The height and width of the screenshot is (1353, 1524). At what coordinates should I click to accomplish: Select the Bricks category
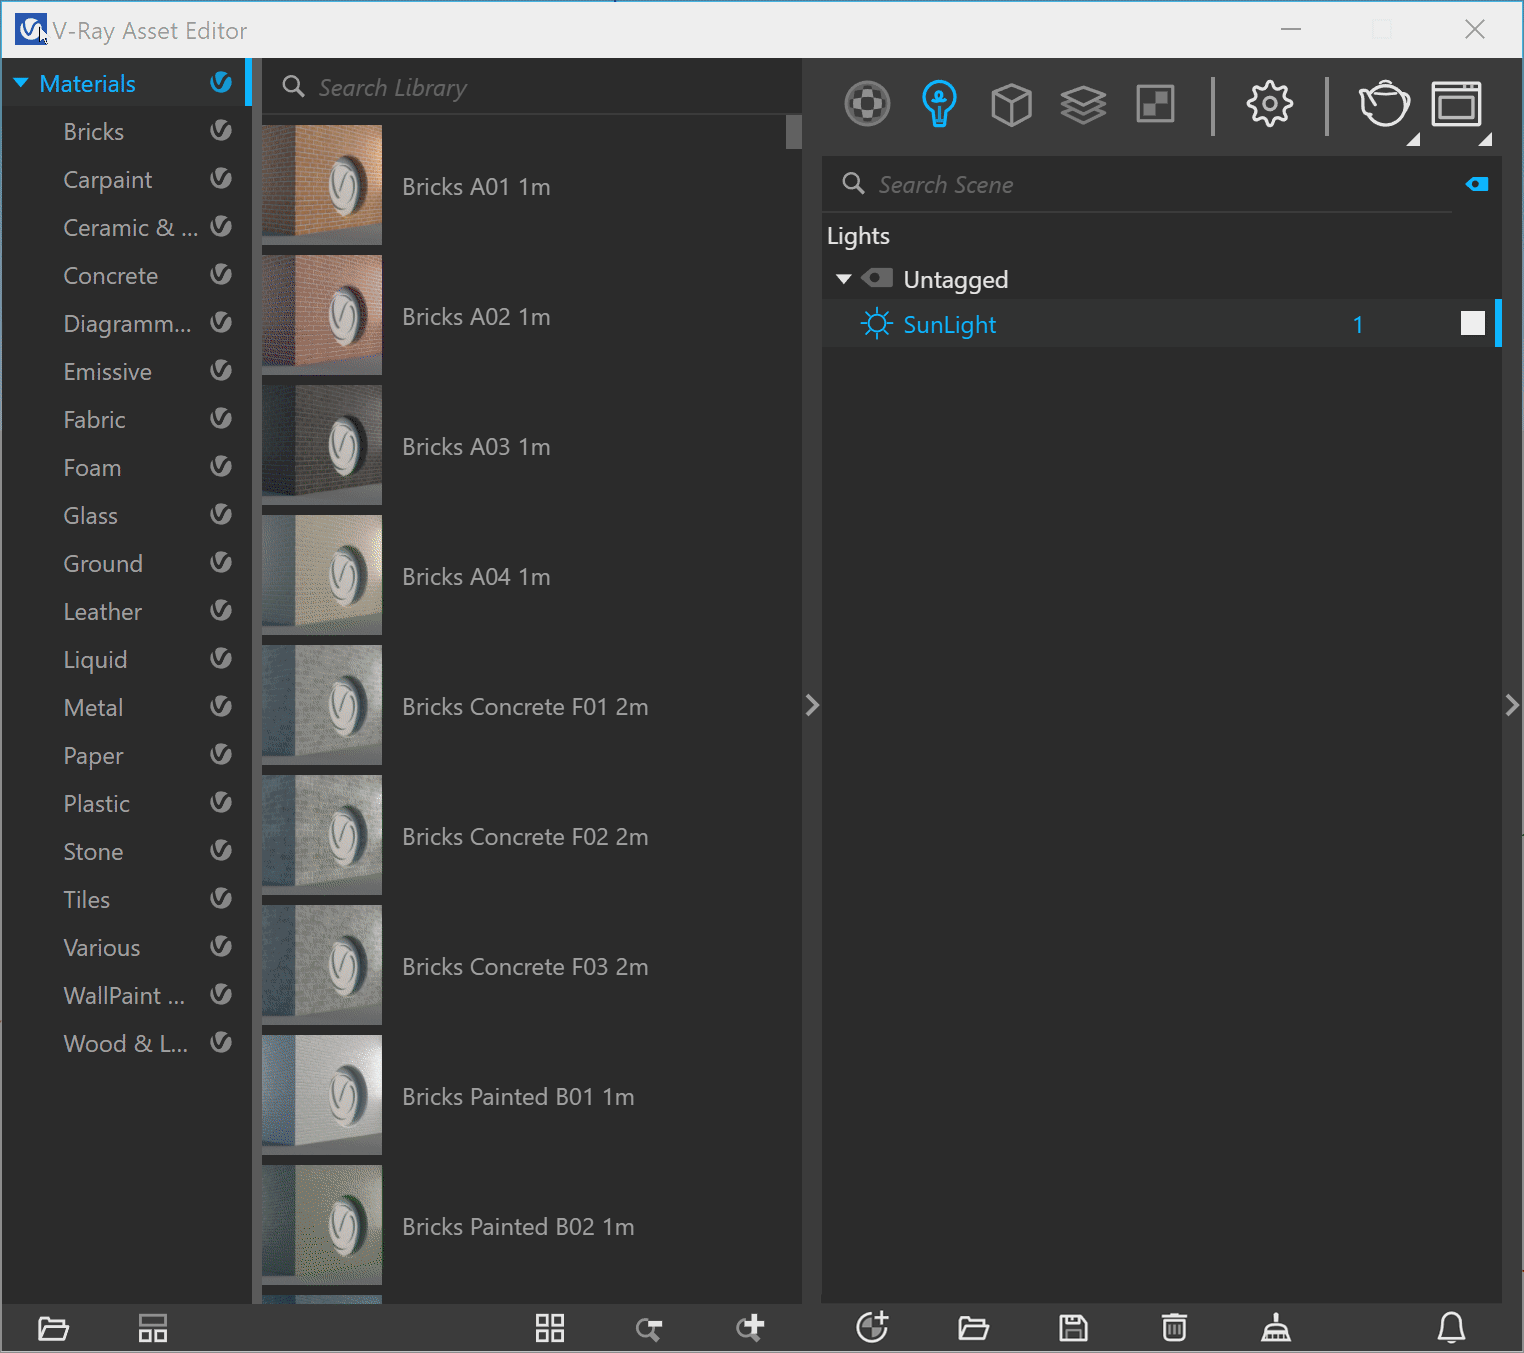pyautogui.click(x=93, y=132)
